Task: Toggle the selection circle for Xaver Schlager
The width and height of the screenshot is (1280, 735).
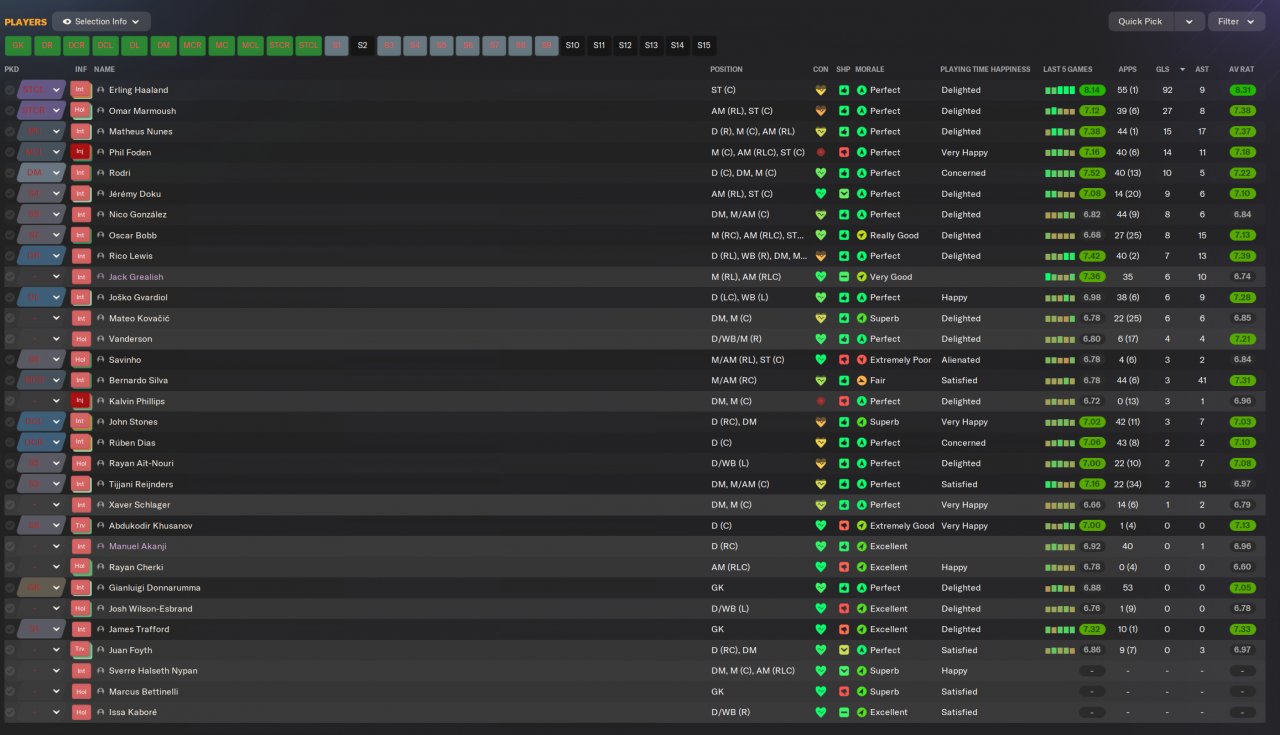Action: [10, 505]
